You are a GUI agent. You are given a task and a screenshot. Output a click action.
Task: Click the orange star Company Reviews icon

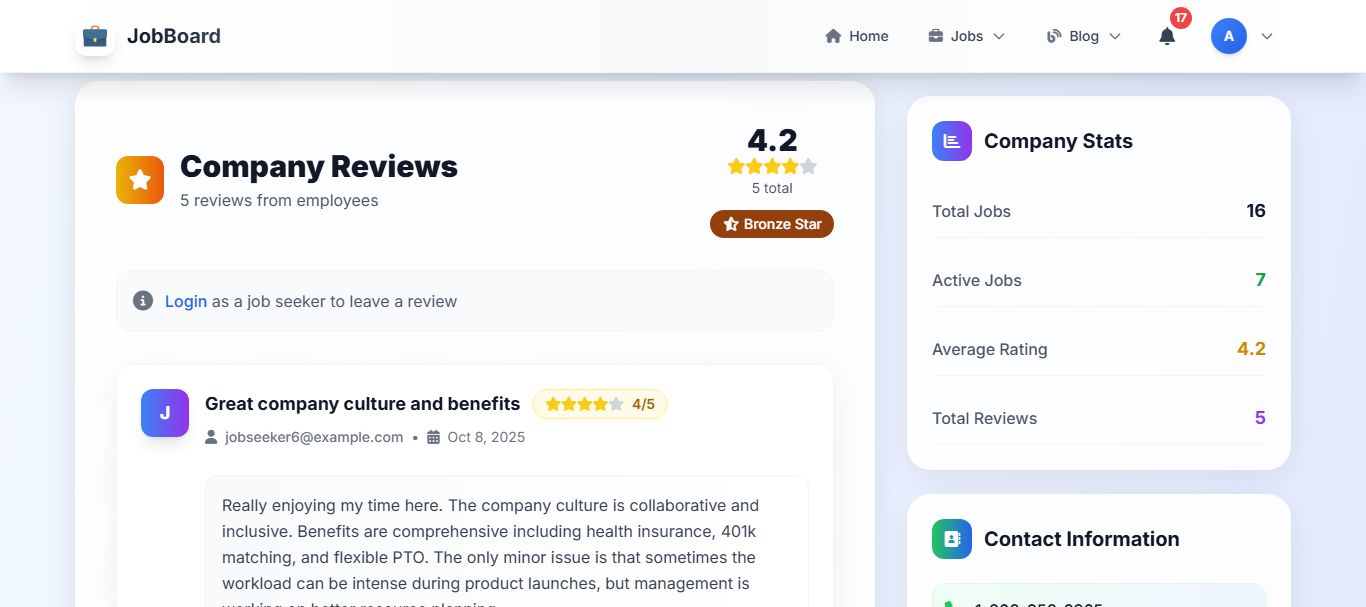coord(140,180)
